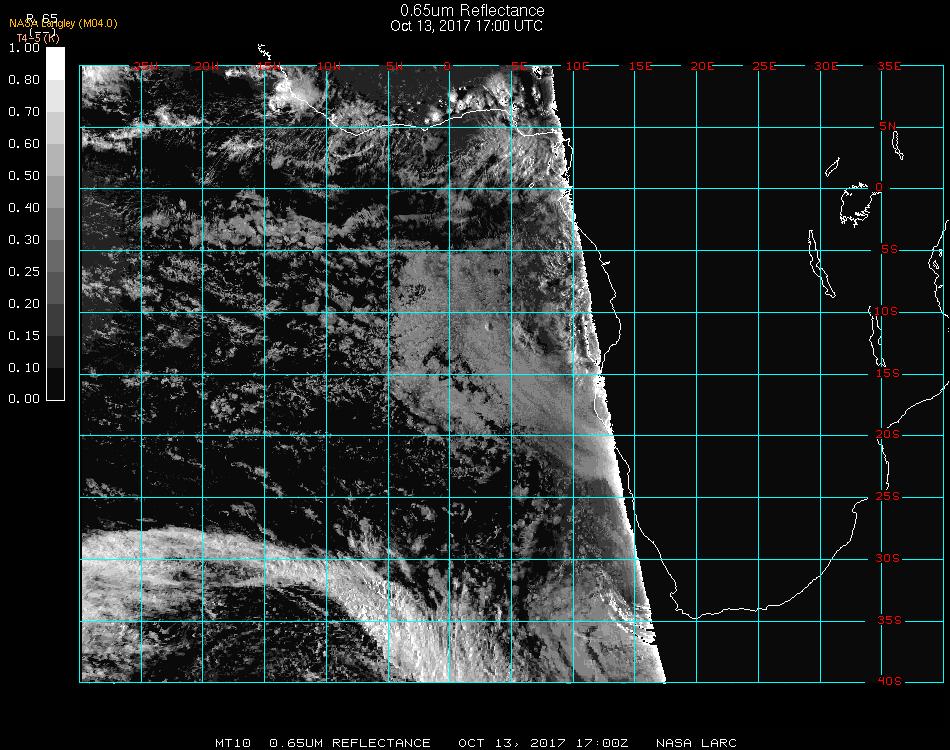Click the 0.40 color bar value
The image size is (950, 750).
pos(24,208)
